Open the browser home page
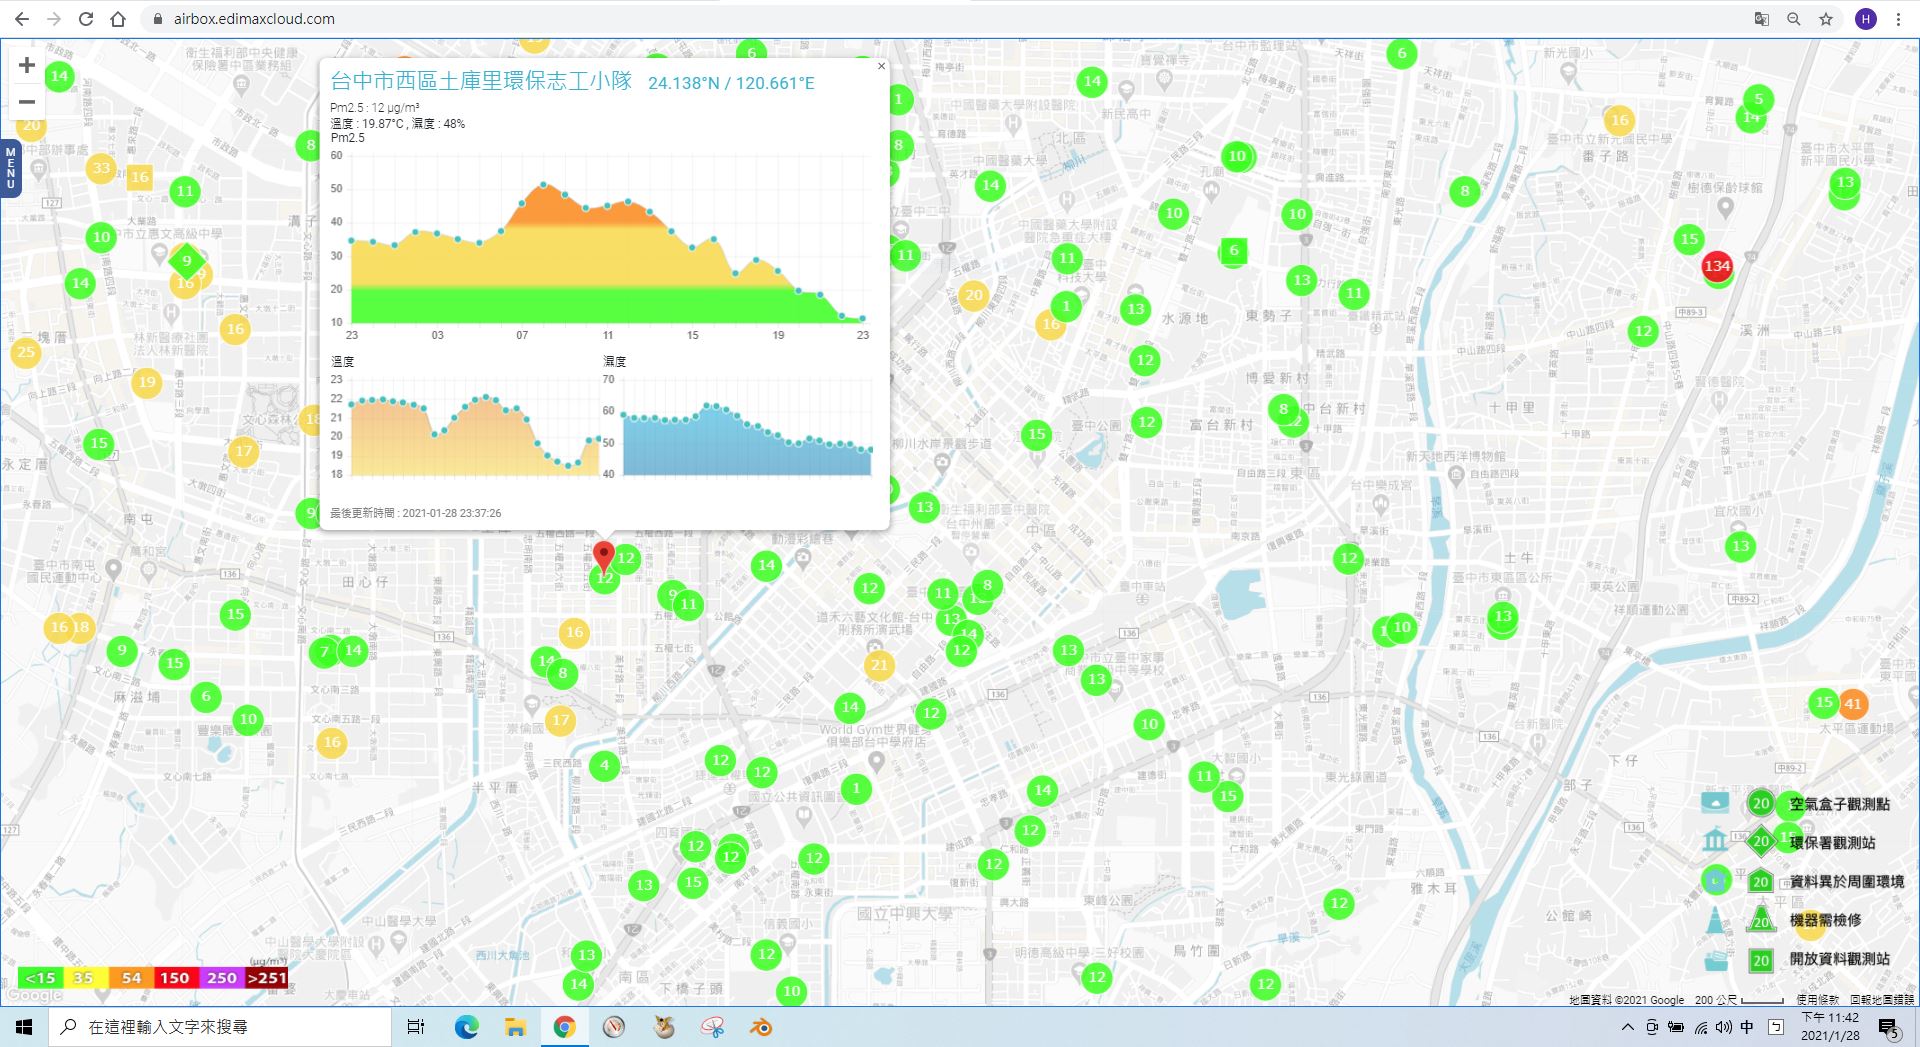Viewport: 1920px width, 1047px height. [118, 19]
